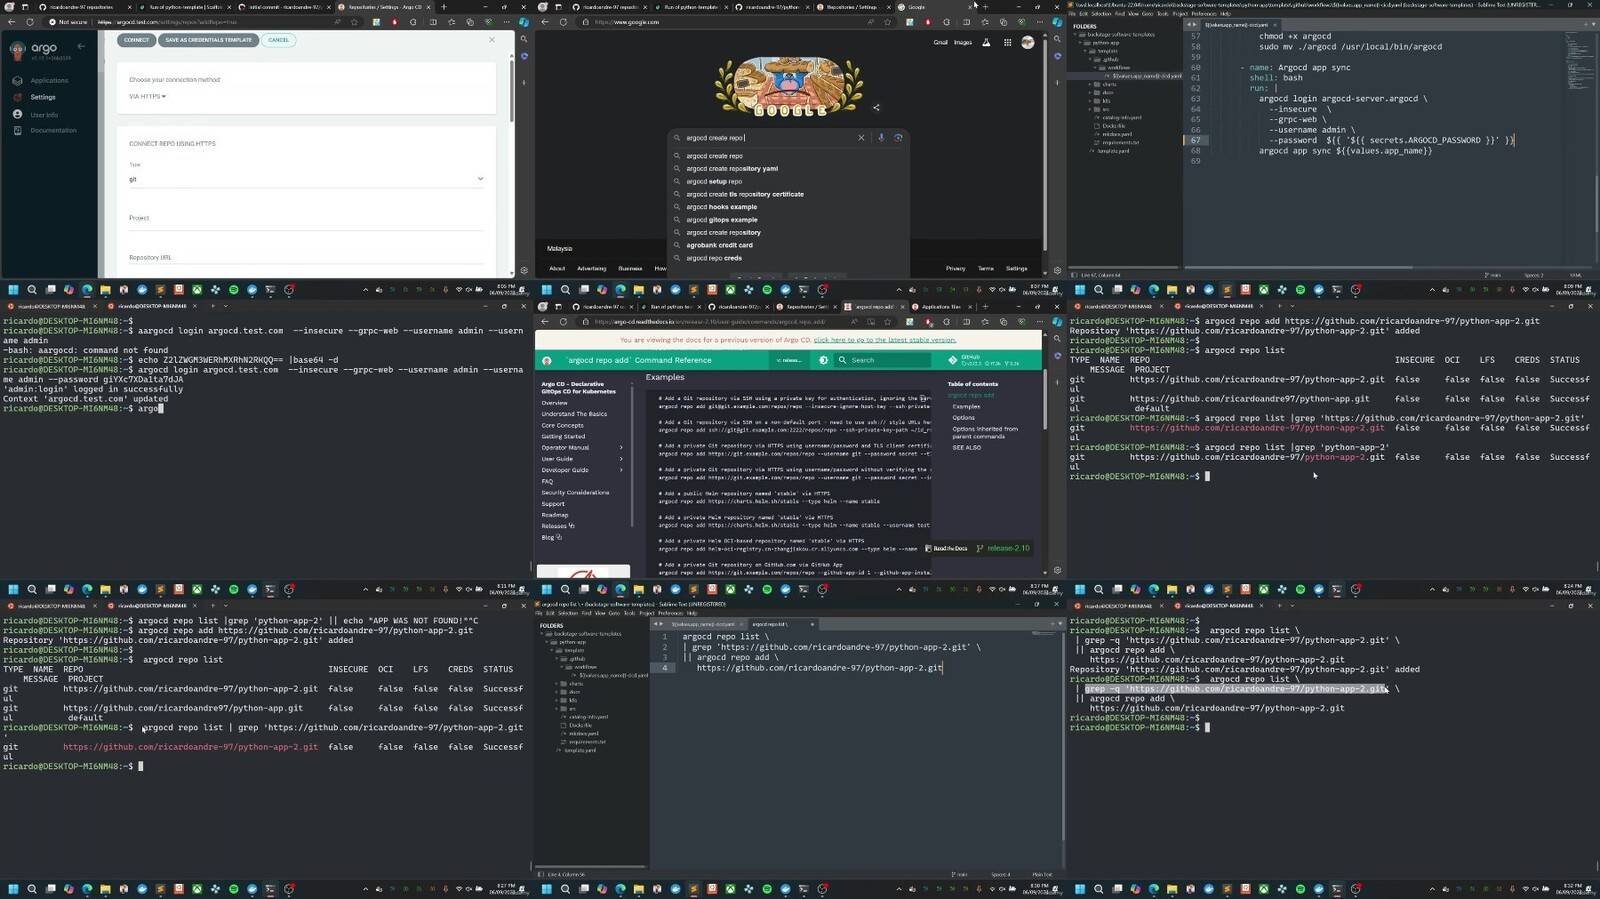Open FAQ in the Argo docs navigation
Screen dimensions: 1600x899
547,481
